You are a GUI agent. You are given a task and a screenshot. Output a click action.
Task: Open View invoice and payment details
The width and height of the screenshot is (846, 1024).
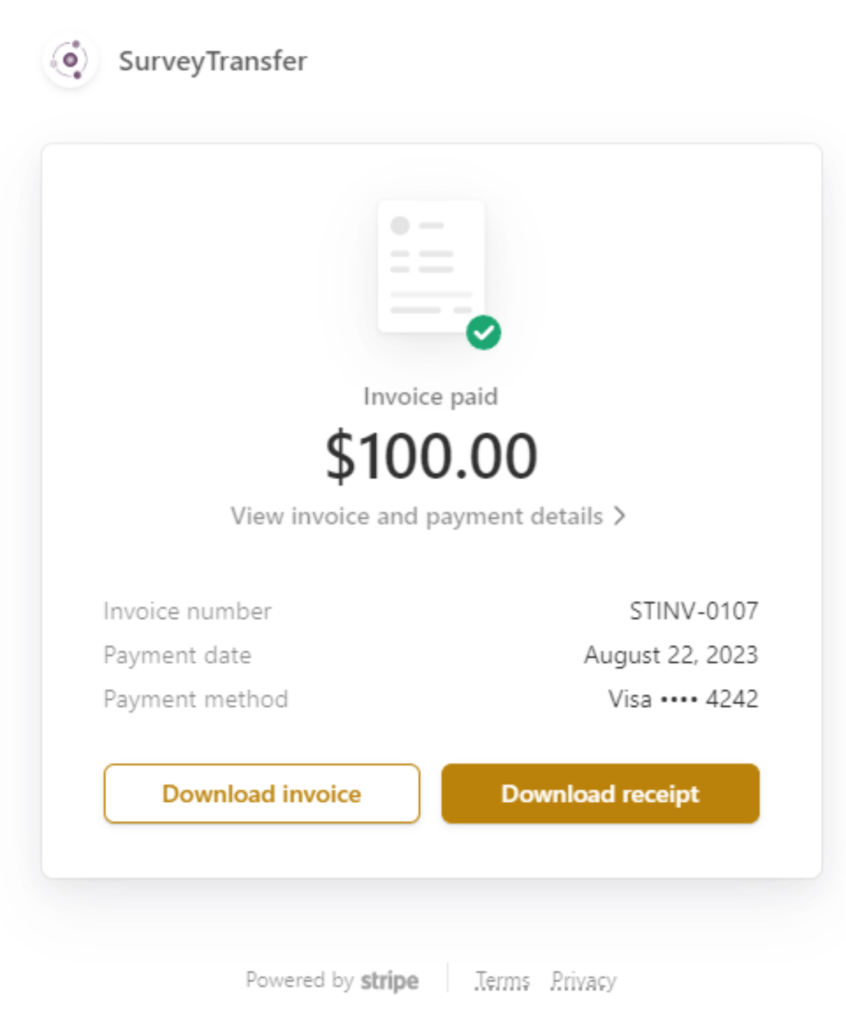coord(417,516)
